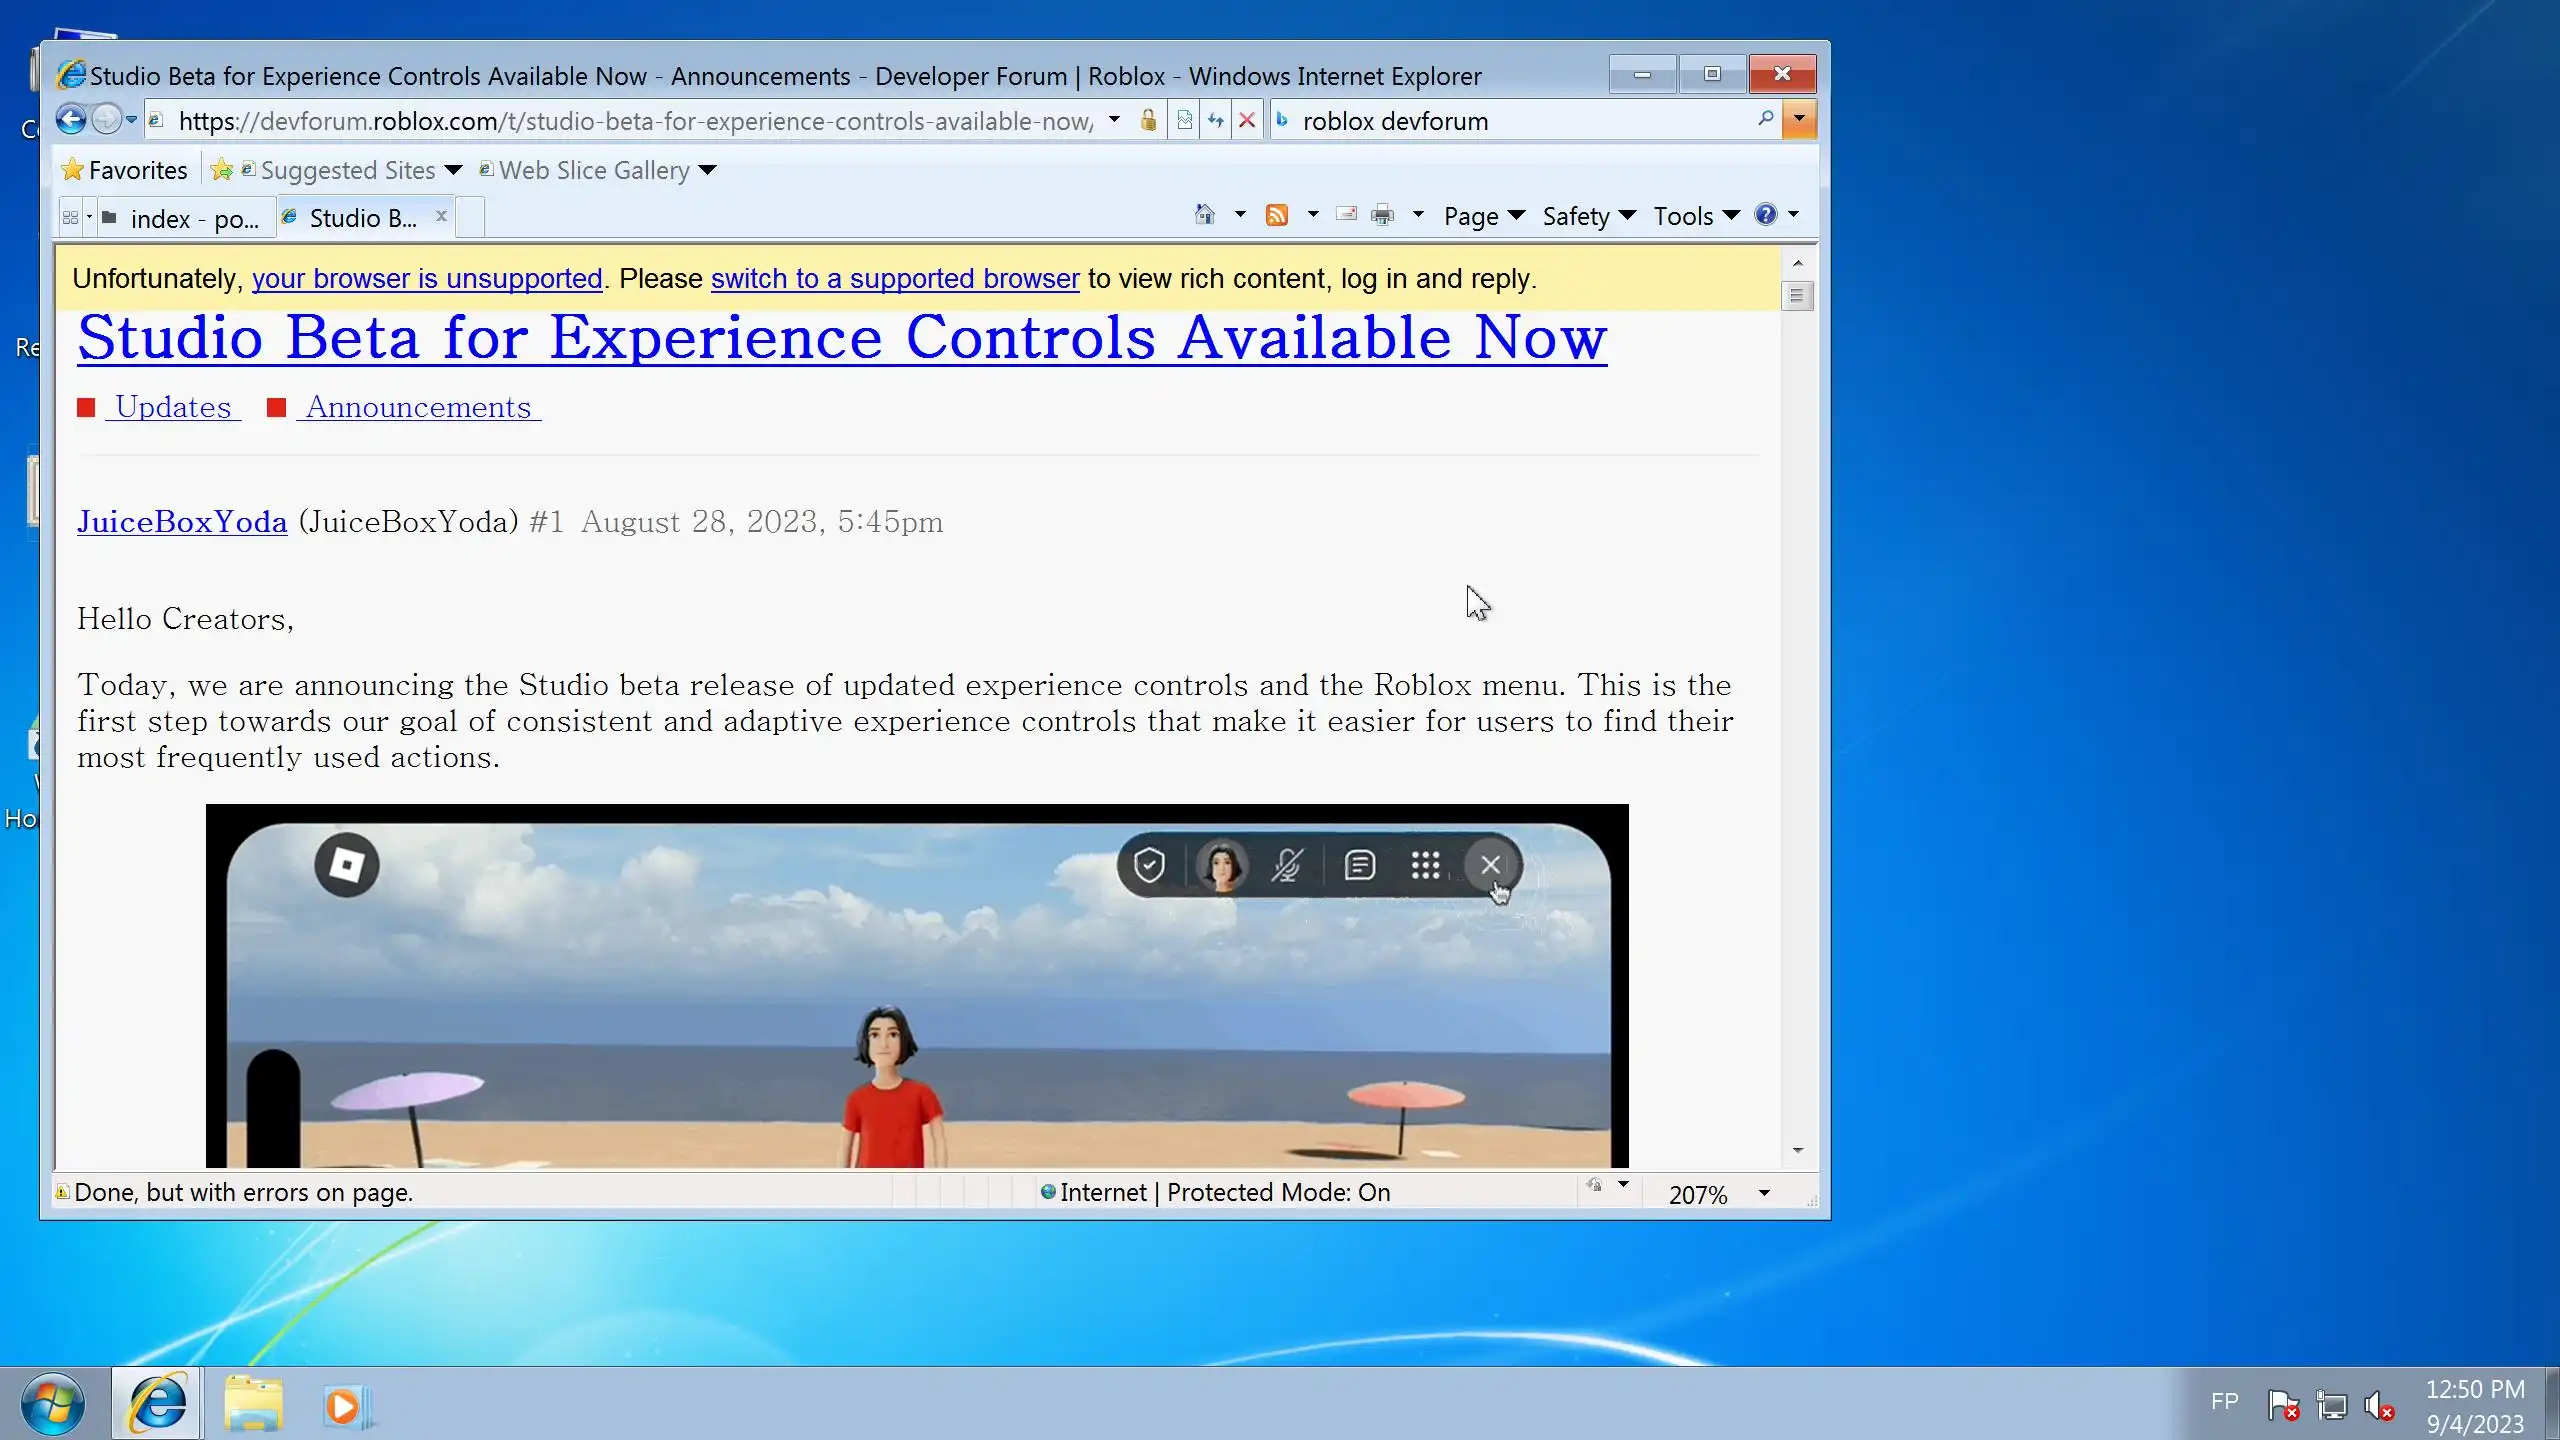The image size is (2560, 1440).
Task: Expand the address bar URL dropdown arrow
Action: (1114, 120)
